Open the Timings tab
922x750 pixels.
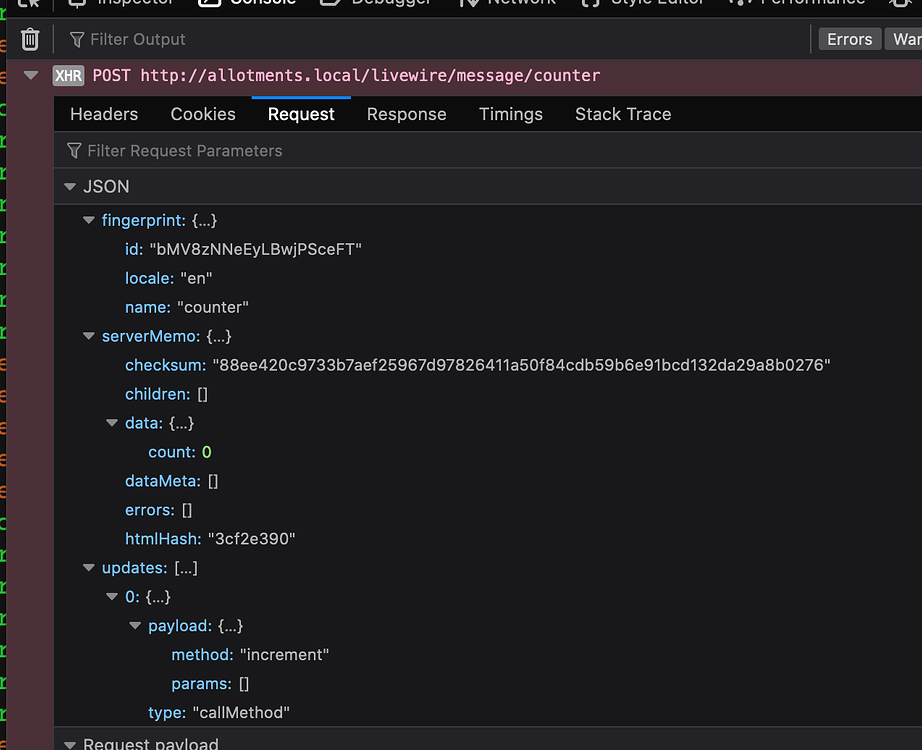[510, 114]
